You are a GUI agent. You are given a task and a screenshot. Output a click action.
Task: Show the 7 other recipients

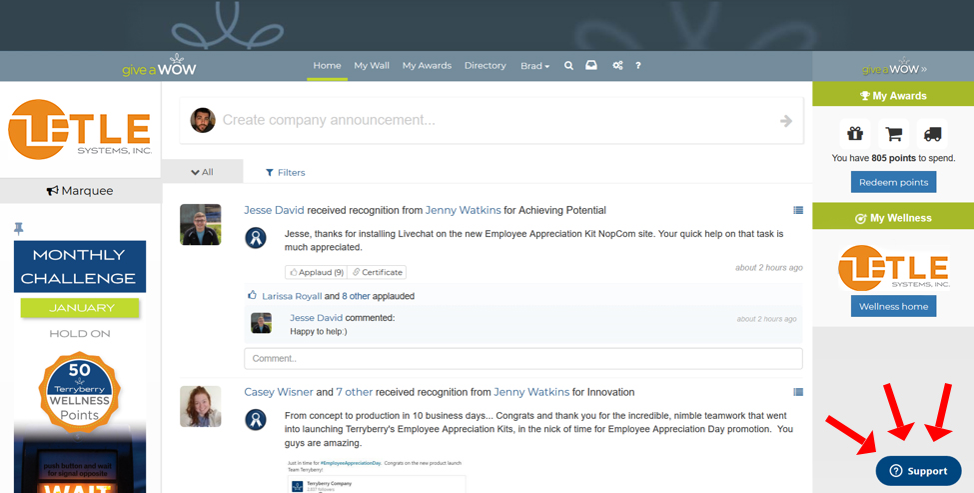[x=354, y=392]
